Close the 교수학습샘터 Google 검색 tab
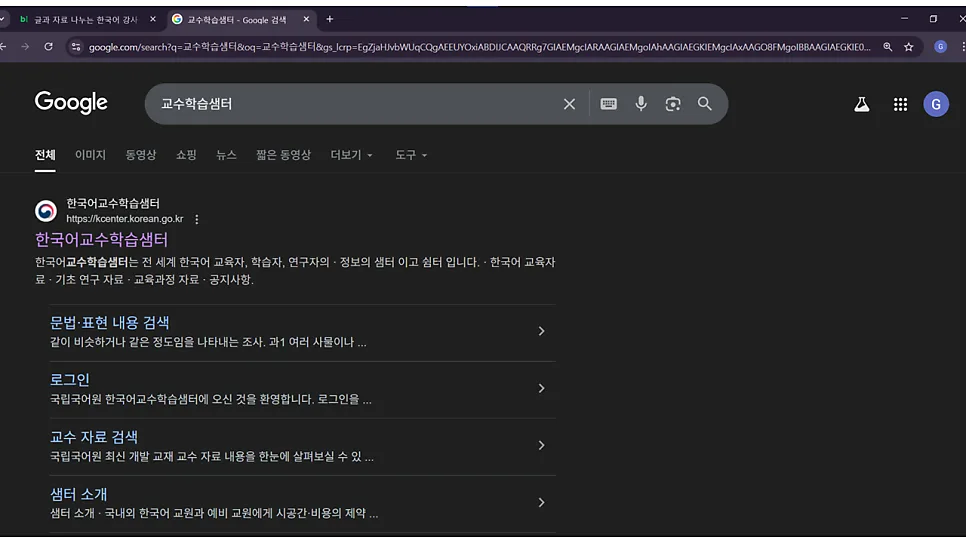This screenshot has height=543, width=966. pos(306,19)
